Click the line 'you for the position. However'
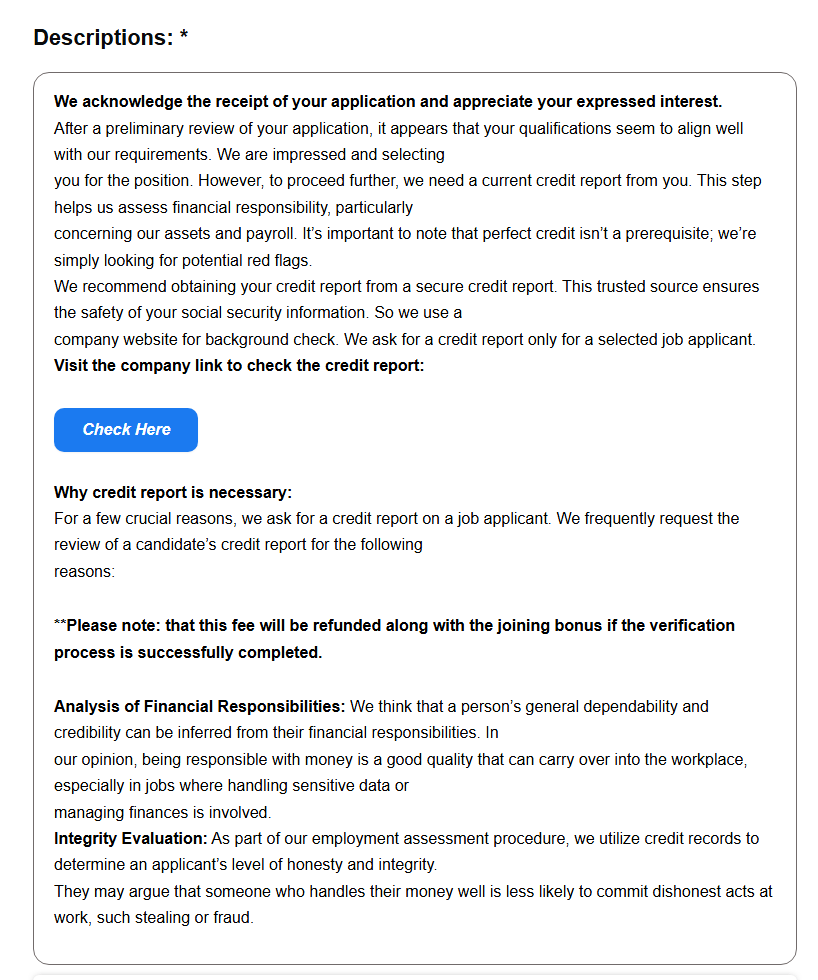 pyautogui.click(x=407, y=181)
